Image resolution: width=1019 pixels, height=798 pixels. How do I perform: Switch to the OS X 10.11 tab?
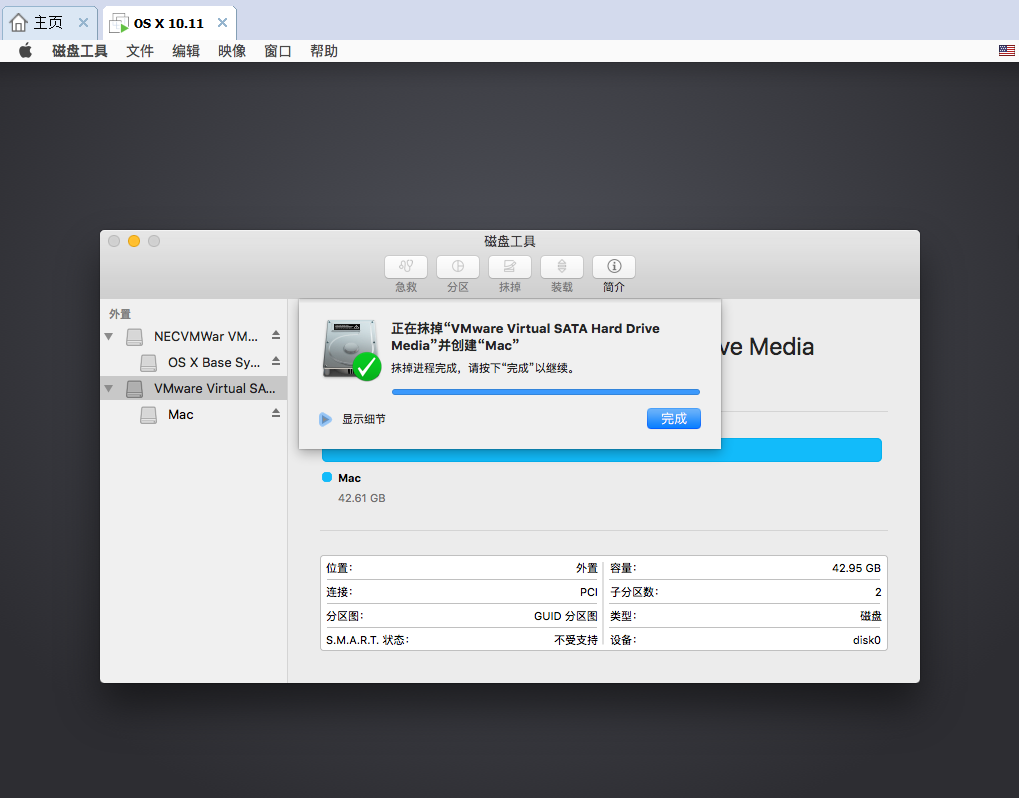click(x=169, y=23)
